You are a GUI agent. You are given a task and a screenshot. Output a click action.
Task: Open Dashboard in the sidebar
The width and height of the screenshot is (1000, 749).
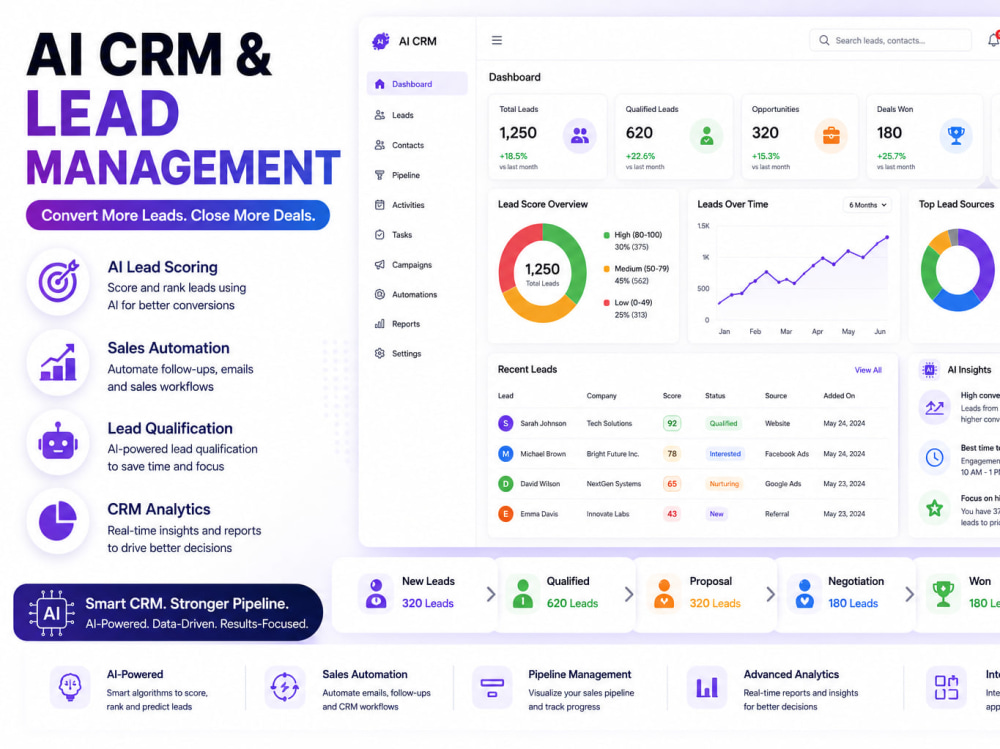(x=417, y=84)
